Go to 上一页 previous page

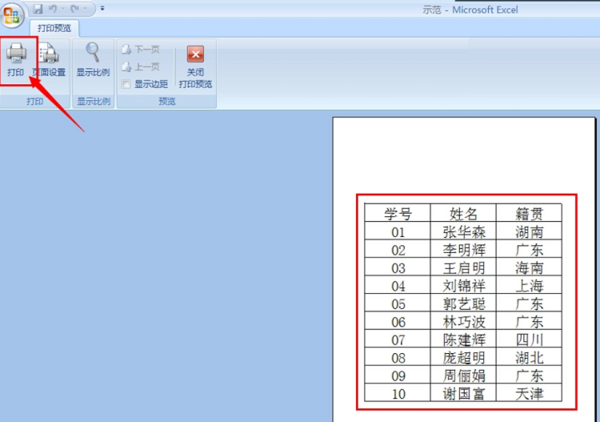140,67
